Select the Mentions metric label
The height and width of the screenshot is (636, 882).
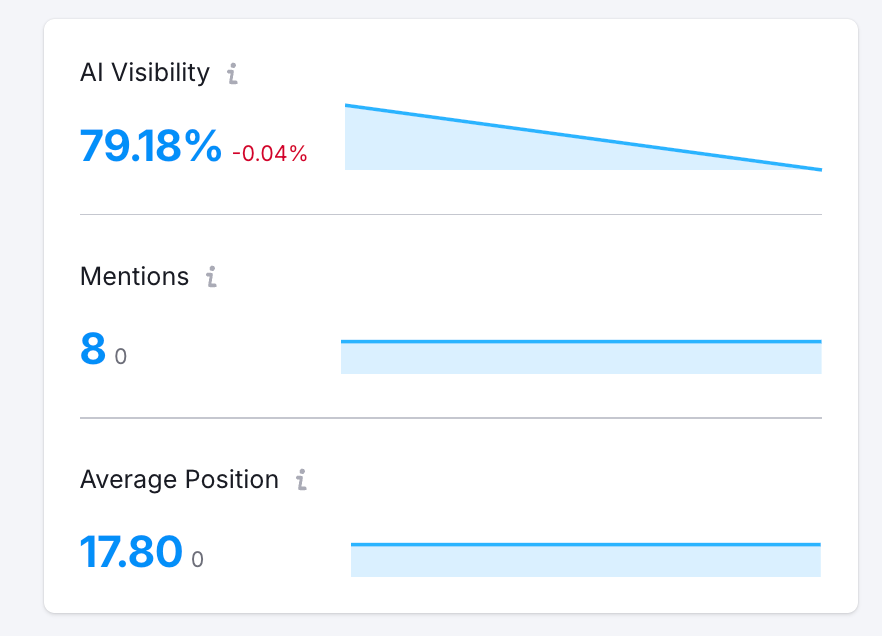pyautogui.click(x=134, y=277)
